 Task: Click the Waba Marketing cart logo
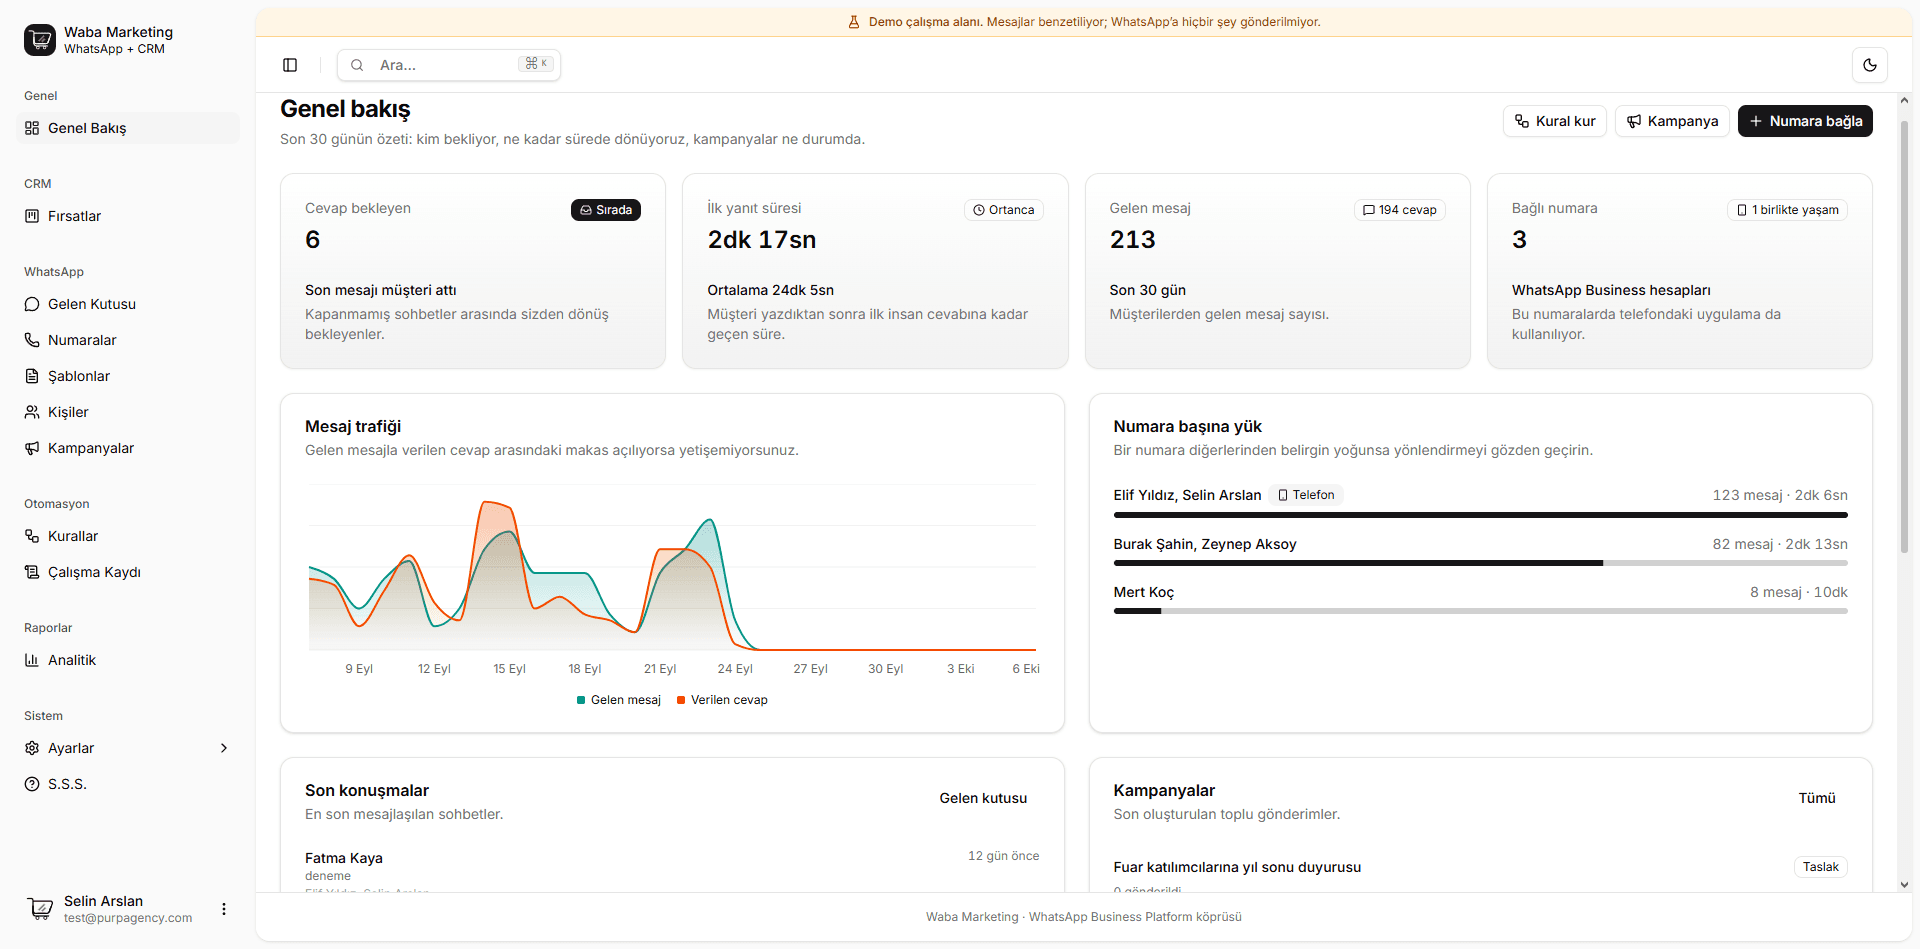[40, 40]
